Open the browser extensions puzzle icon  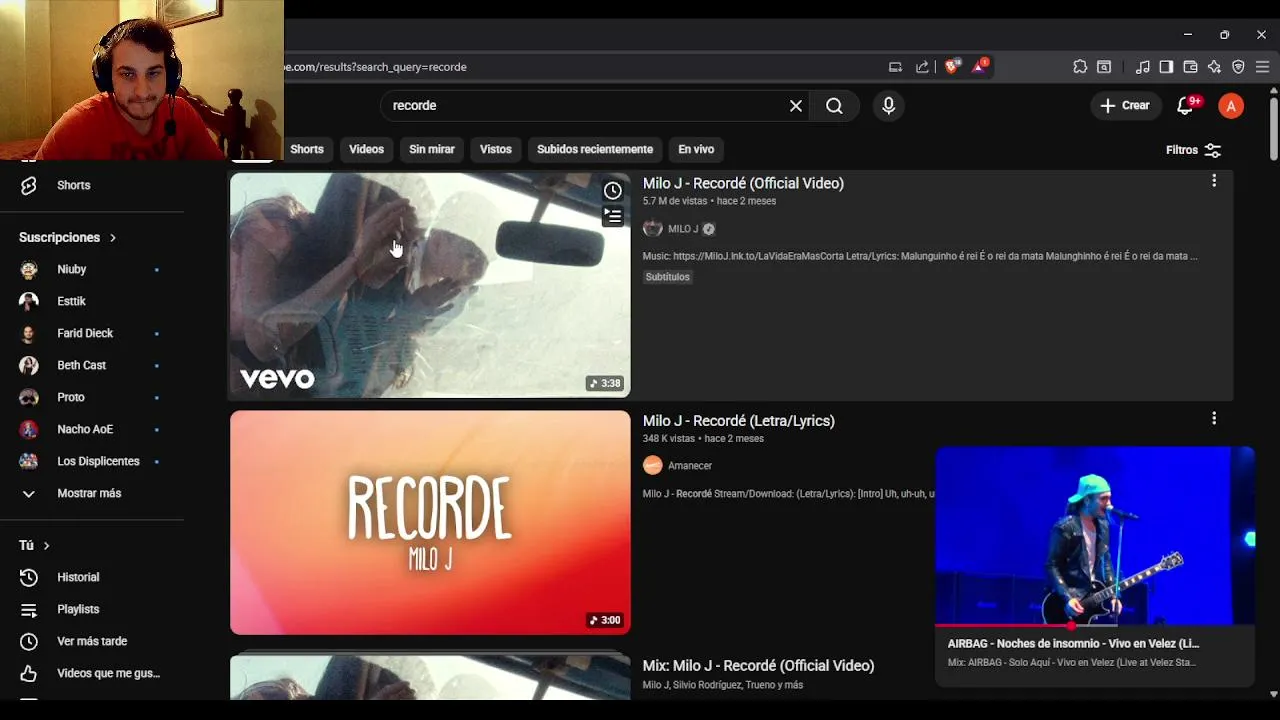coord(1080,67)
